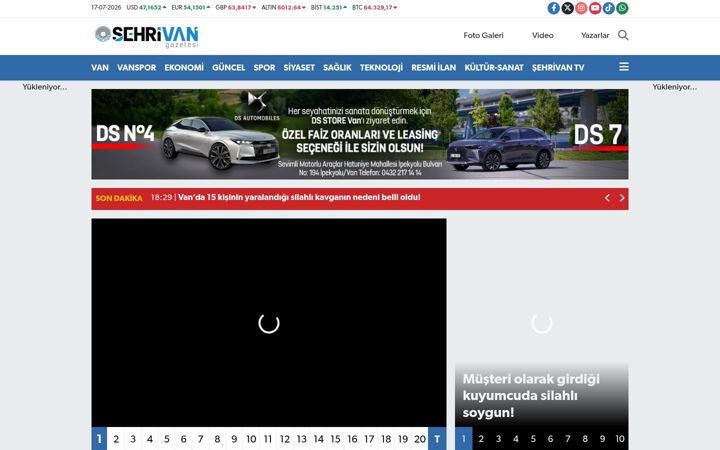Select slide 1 in side slider
720x450 pixels.
(x=464, y=439)
